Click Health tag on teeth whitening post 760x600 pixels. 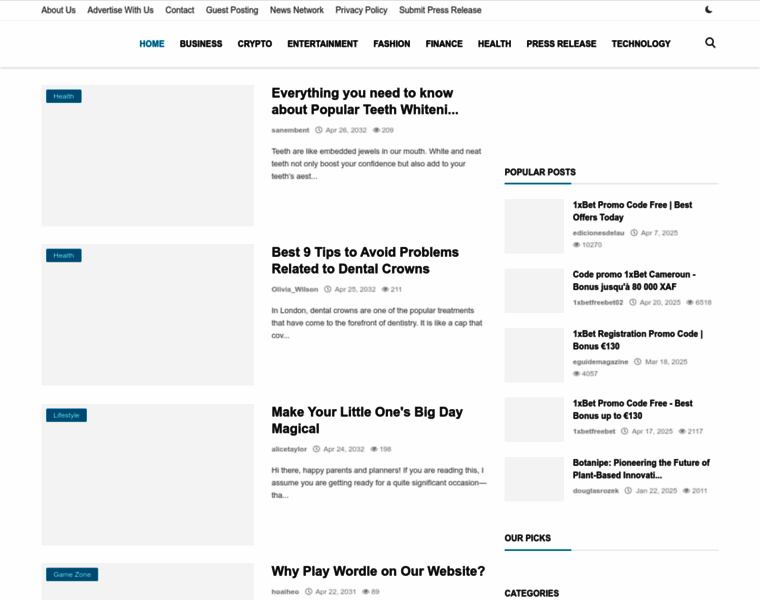(63, 96)
